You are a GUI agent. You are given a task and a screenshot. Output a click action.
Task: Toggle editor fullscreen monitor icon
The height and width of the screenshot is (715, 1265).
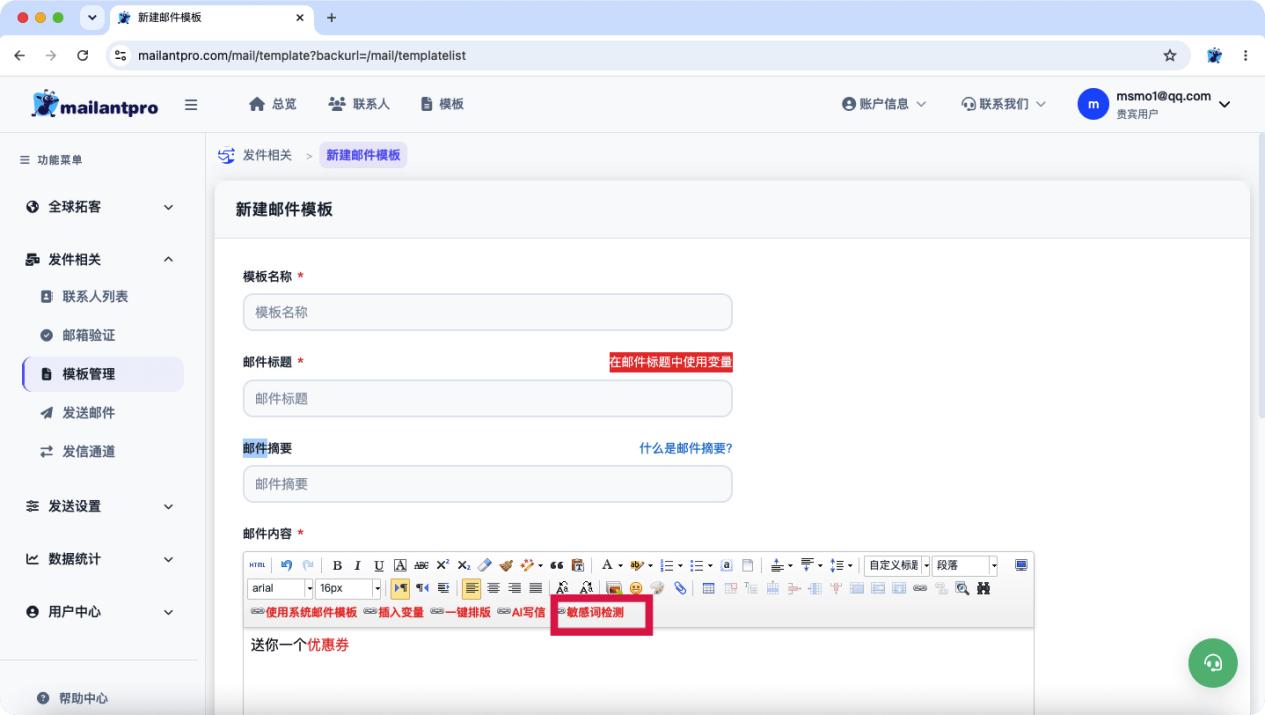point(1021,565)
